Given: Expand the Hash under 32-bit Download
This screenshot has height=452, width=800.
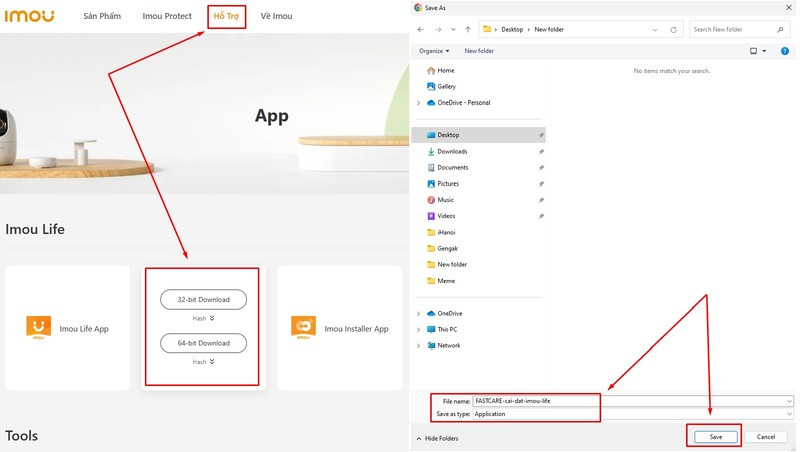Looking at the screenshot, I should click(x=204, y=318).
